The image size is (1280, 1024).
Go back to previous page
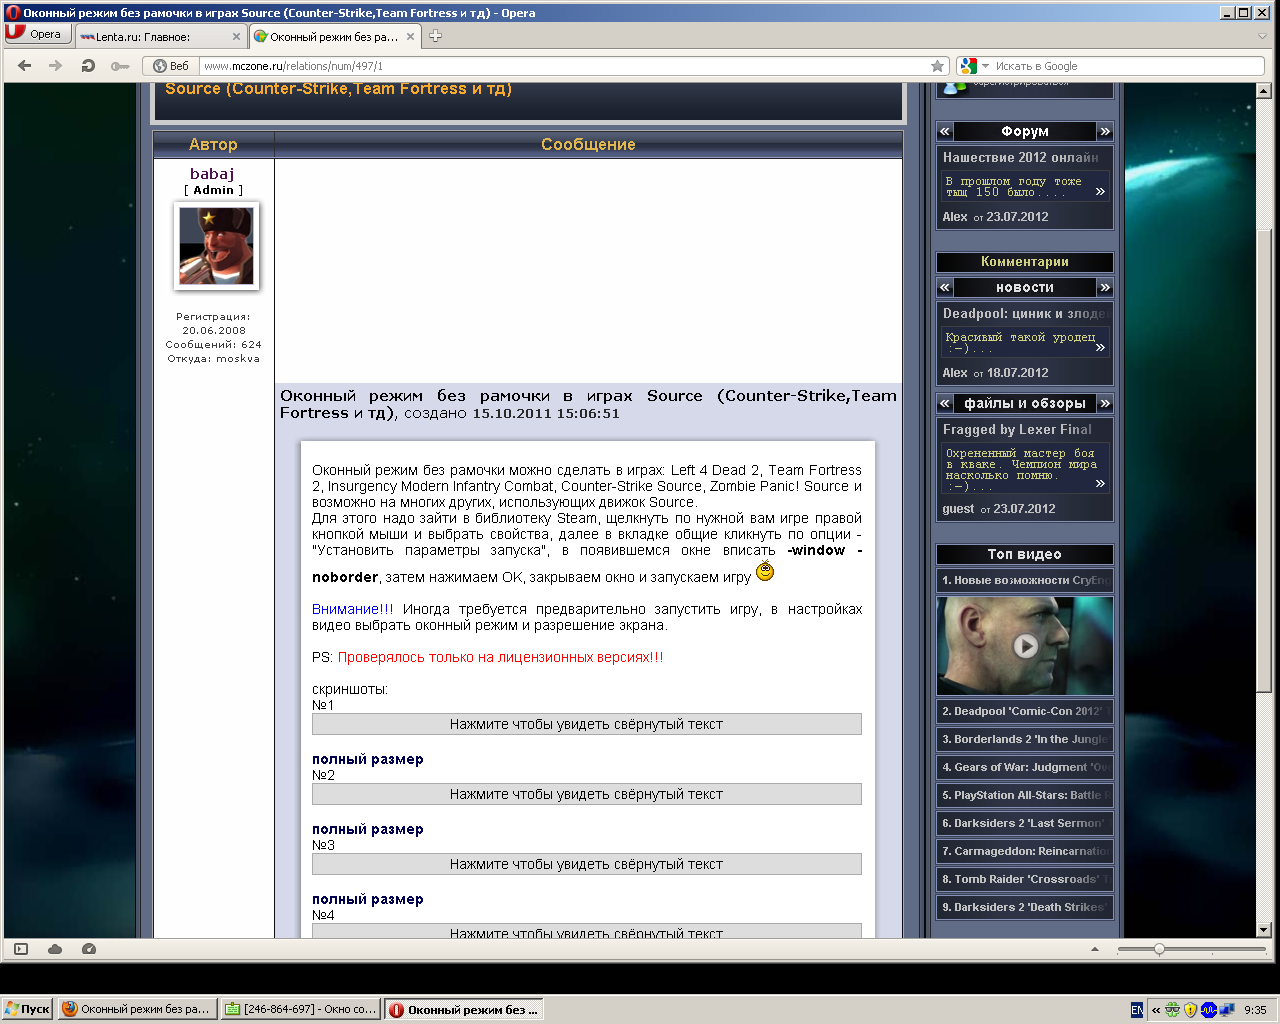(x=25, y=66)
